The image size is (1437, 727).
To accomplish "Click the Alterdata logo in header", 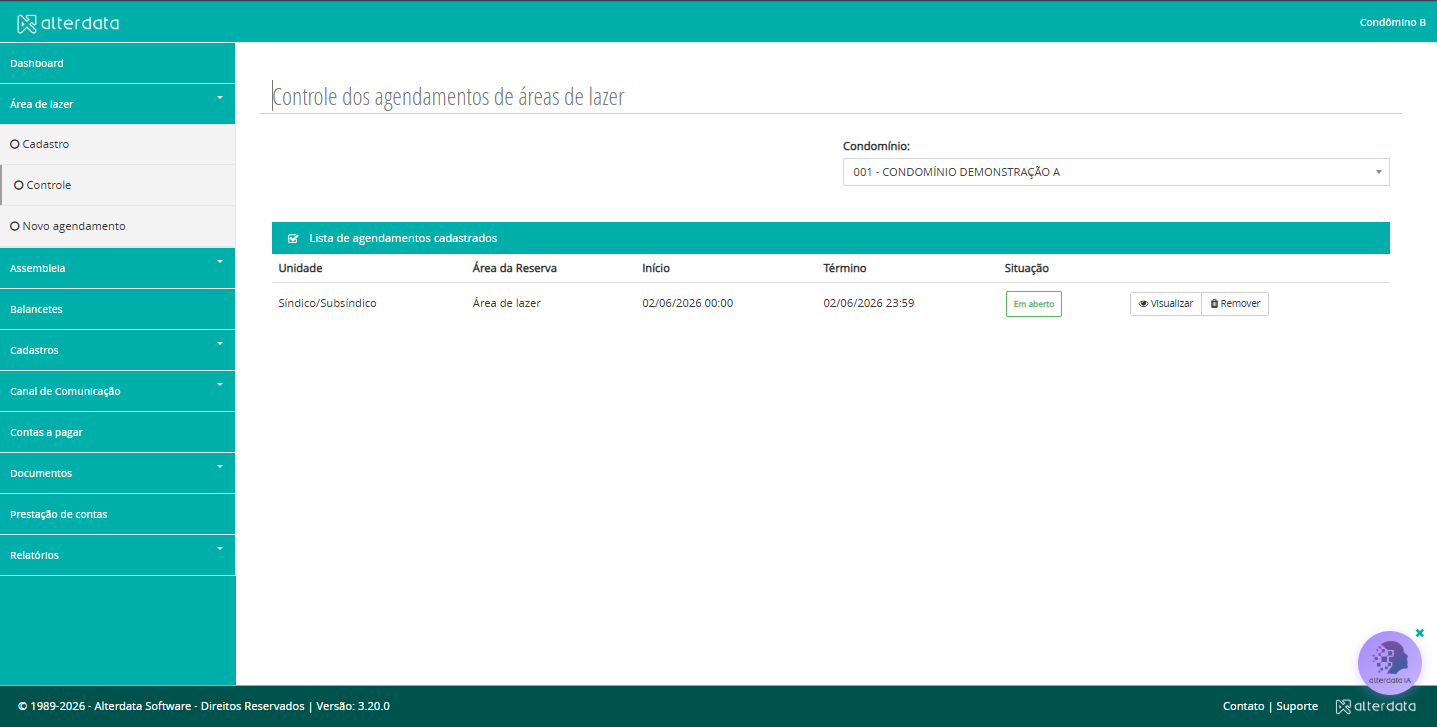I will pos(68,23).
